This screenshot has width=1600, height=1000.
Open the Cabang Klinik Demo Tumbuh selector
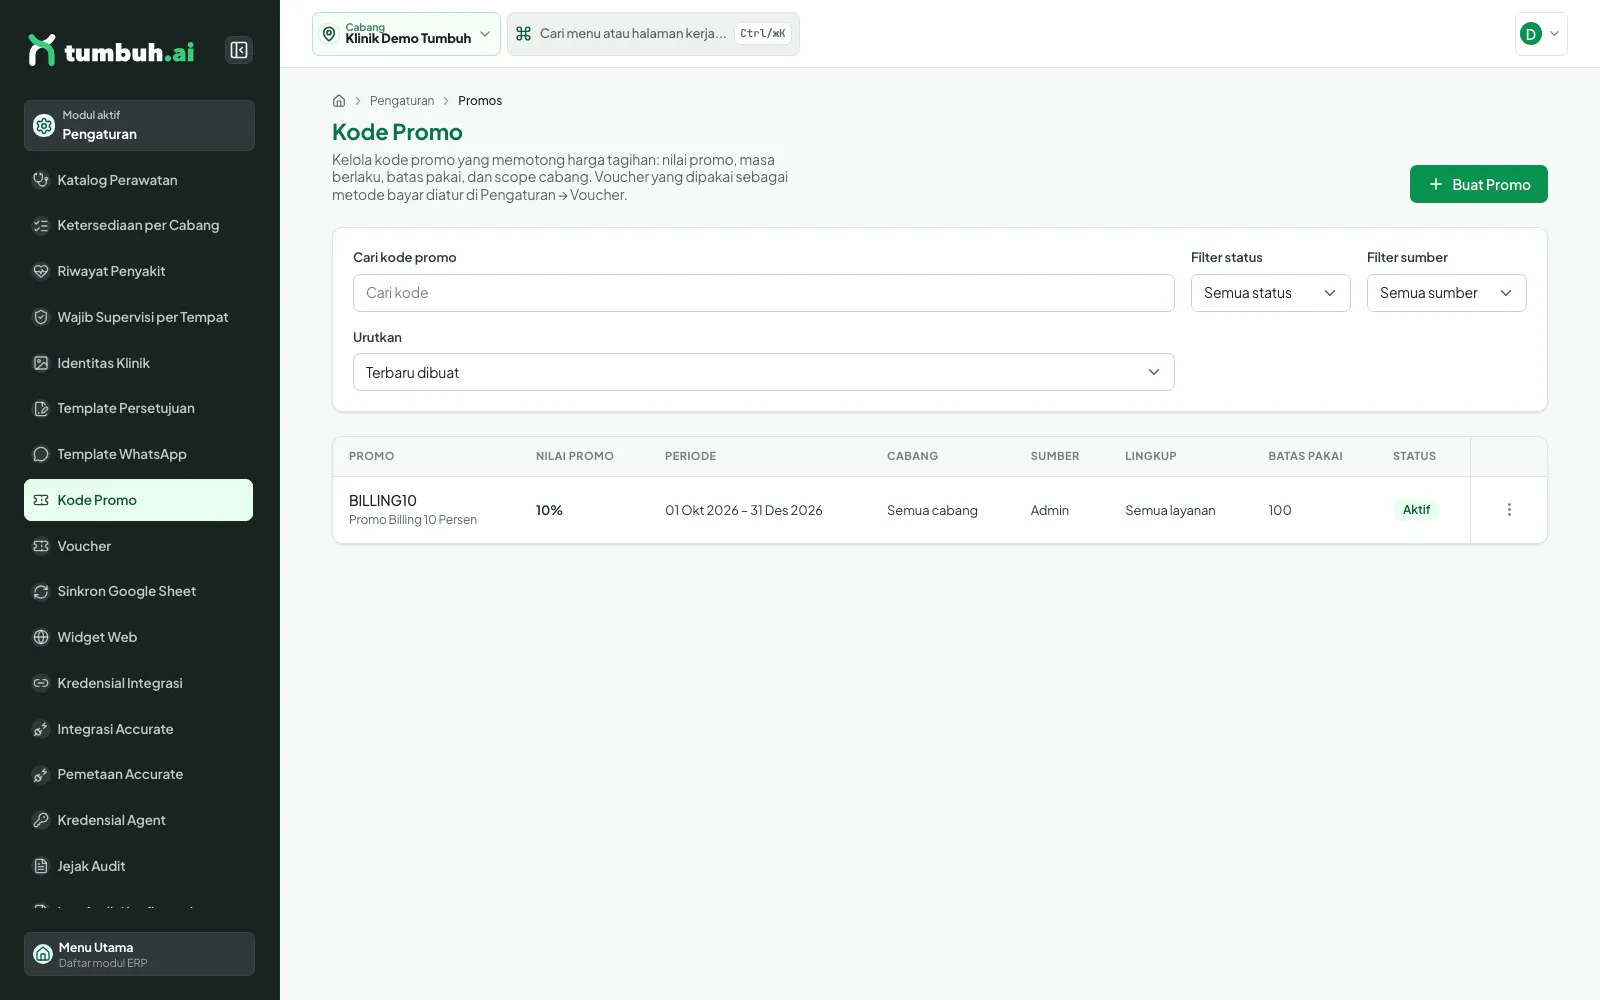click(x=406, y=34)
